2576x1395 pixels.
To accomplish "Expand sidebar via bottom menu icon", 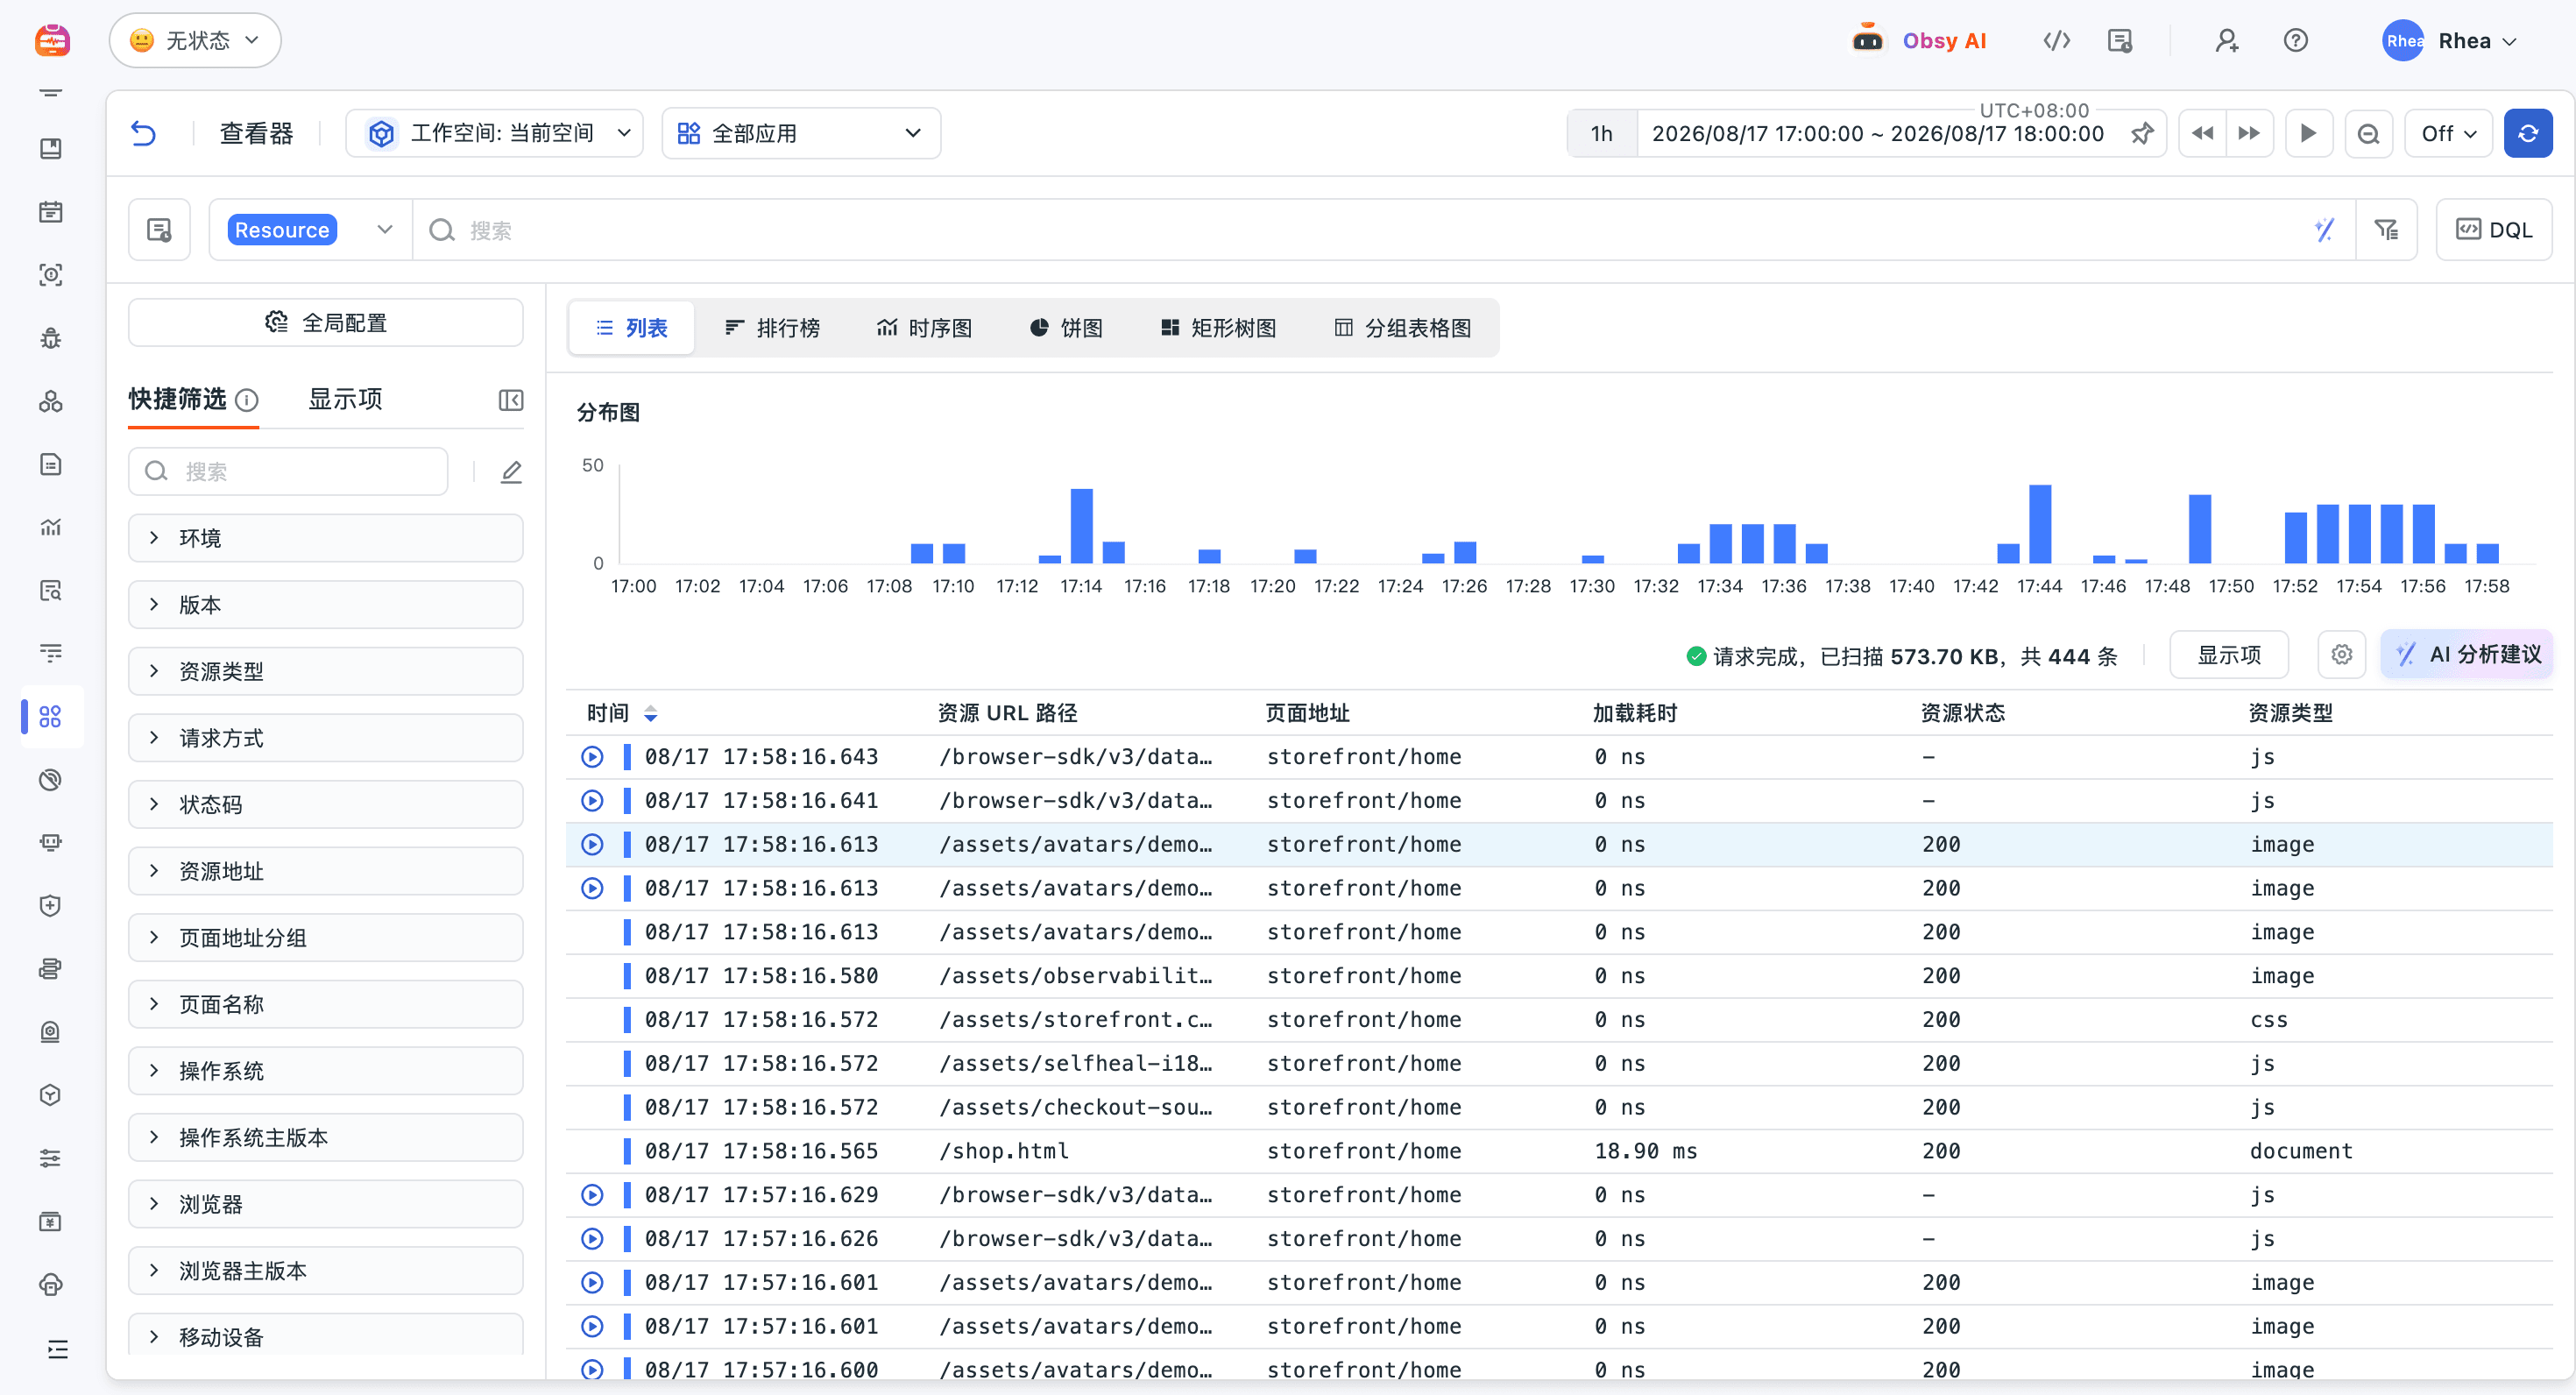I will pyautogui.click(x=57, y=1349).
